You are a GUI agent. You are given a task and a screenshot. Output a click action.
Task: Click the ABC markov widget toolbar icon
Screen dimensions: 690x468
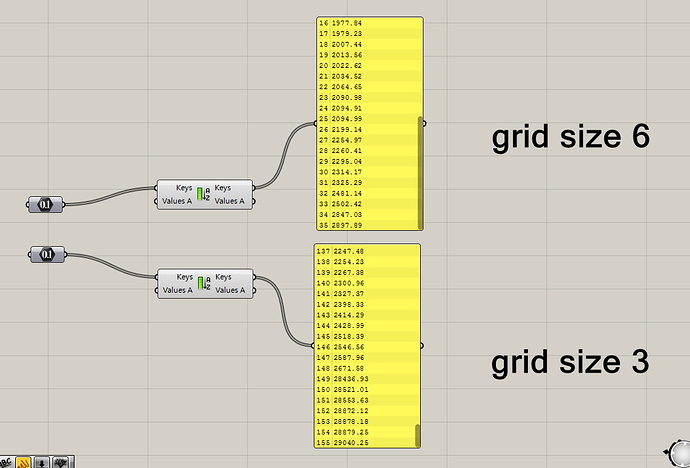tap(5, 463)
